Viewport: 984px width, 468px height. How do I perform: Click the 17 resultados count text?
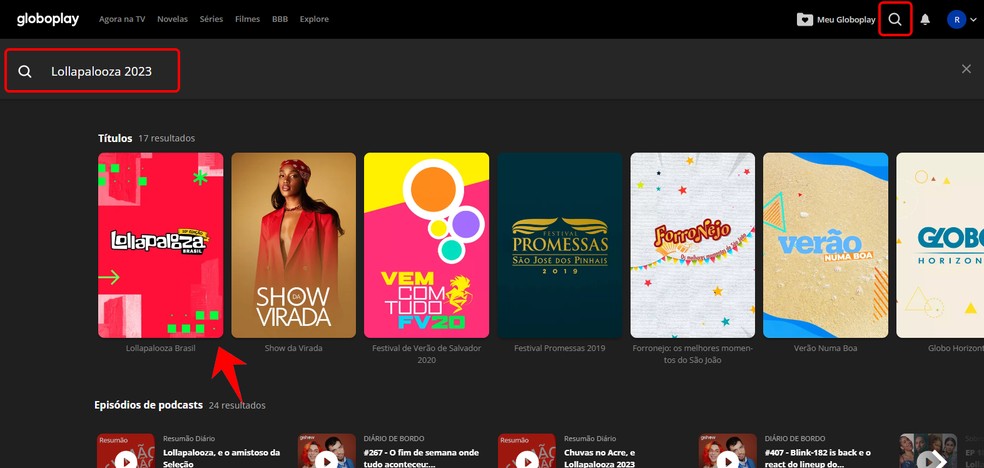click(x=167, y=138)
